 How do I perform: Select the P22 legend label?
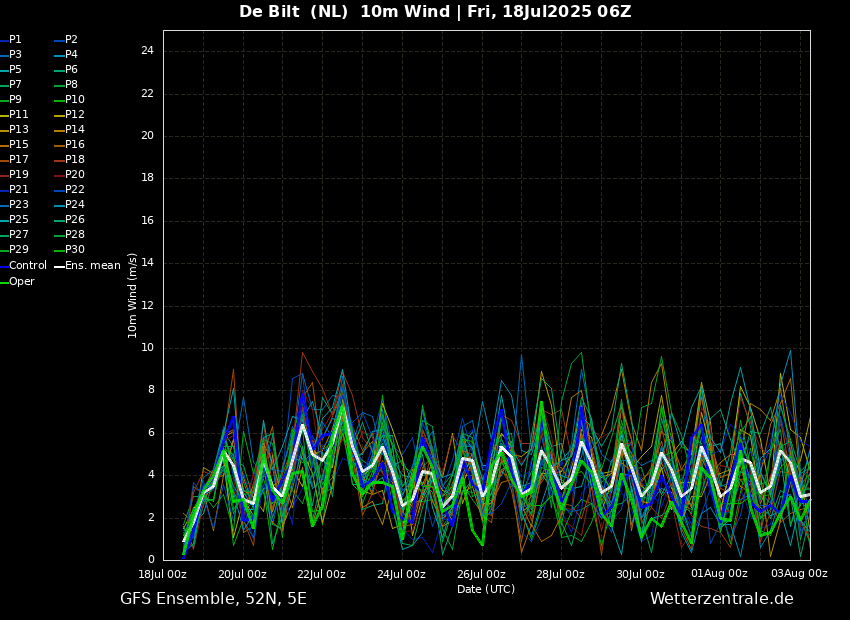75,190
